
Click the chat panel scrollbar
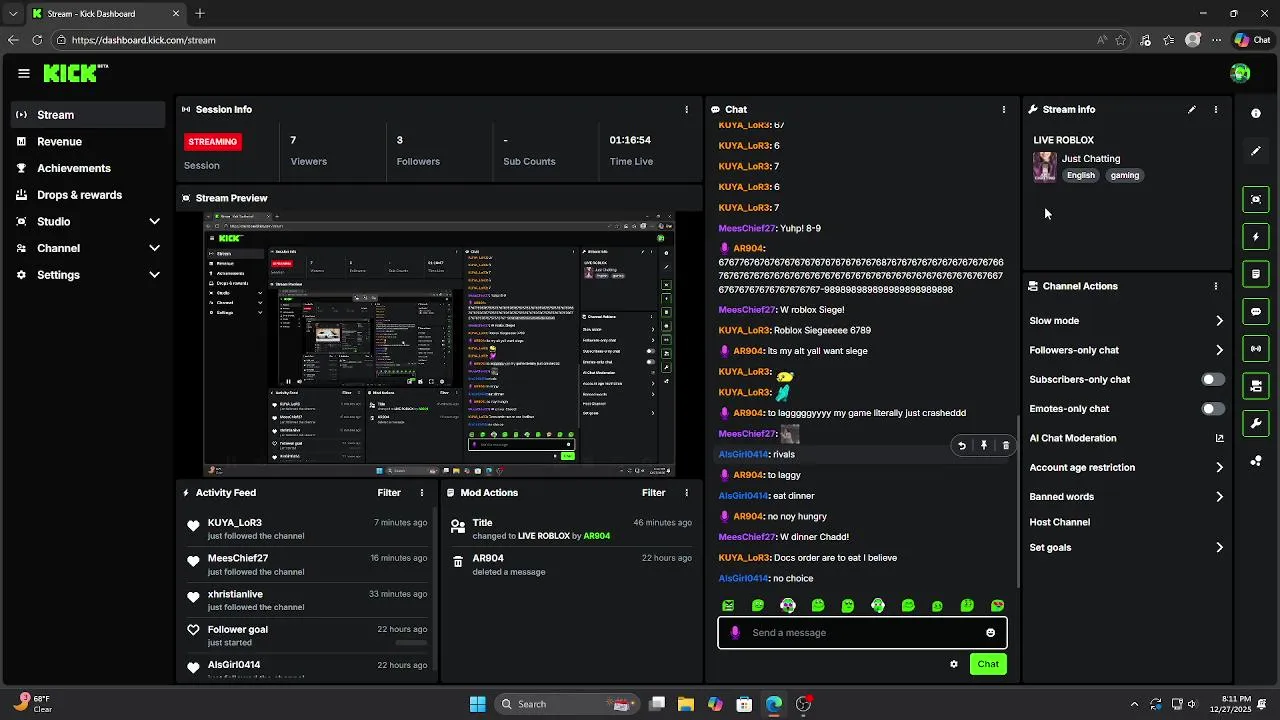[1018, 500]
